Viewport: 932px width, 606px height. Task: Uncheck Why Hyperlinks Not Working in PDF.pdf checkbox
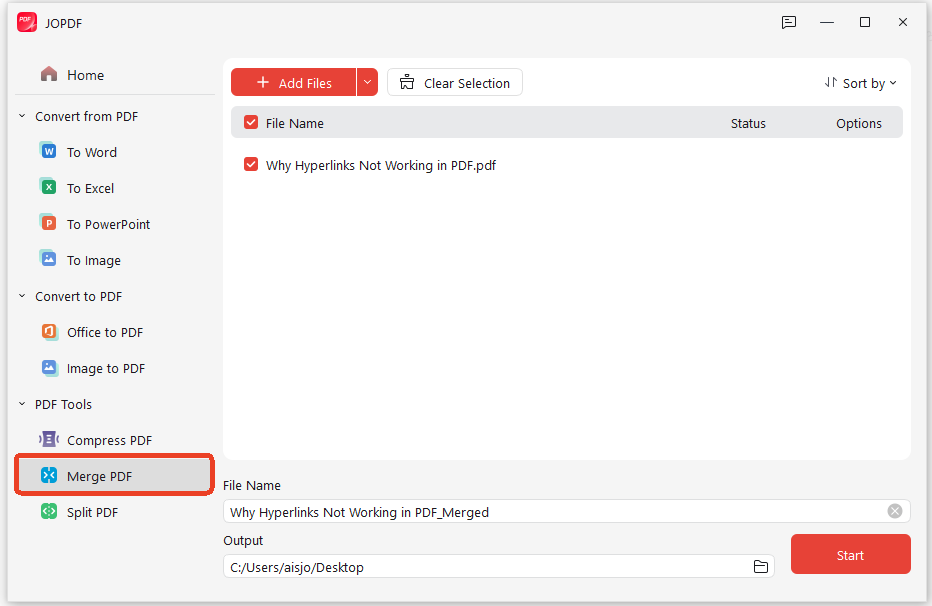251,165
